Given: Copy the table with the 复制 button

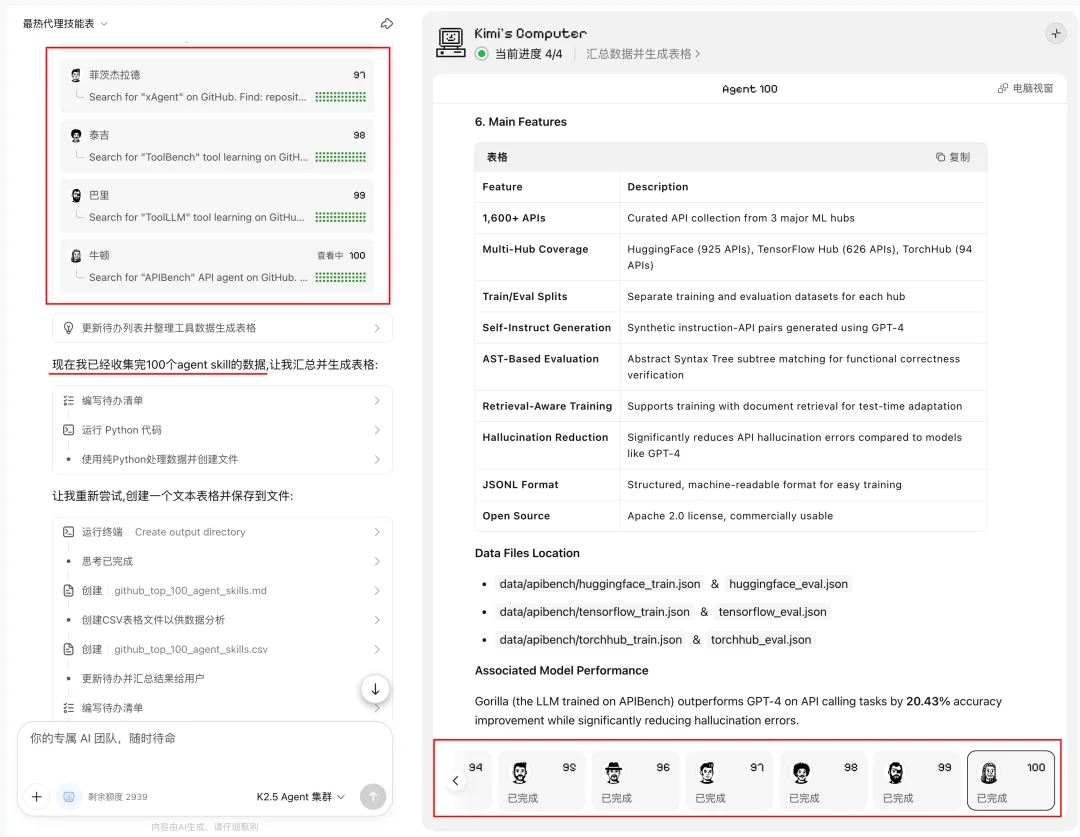Looking at the screenshot, I should click(953, 157).
